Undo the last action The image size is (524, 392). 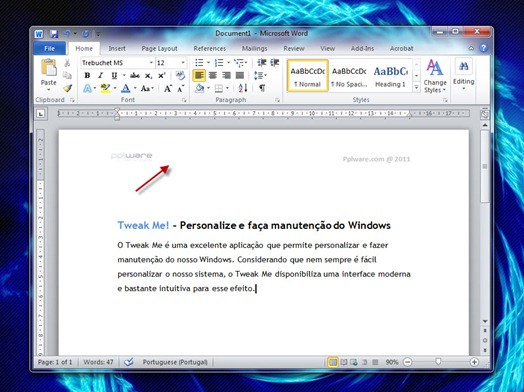click(67, 34)
